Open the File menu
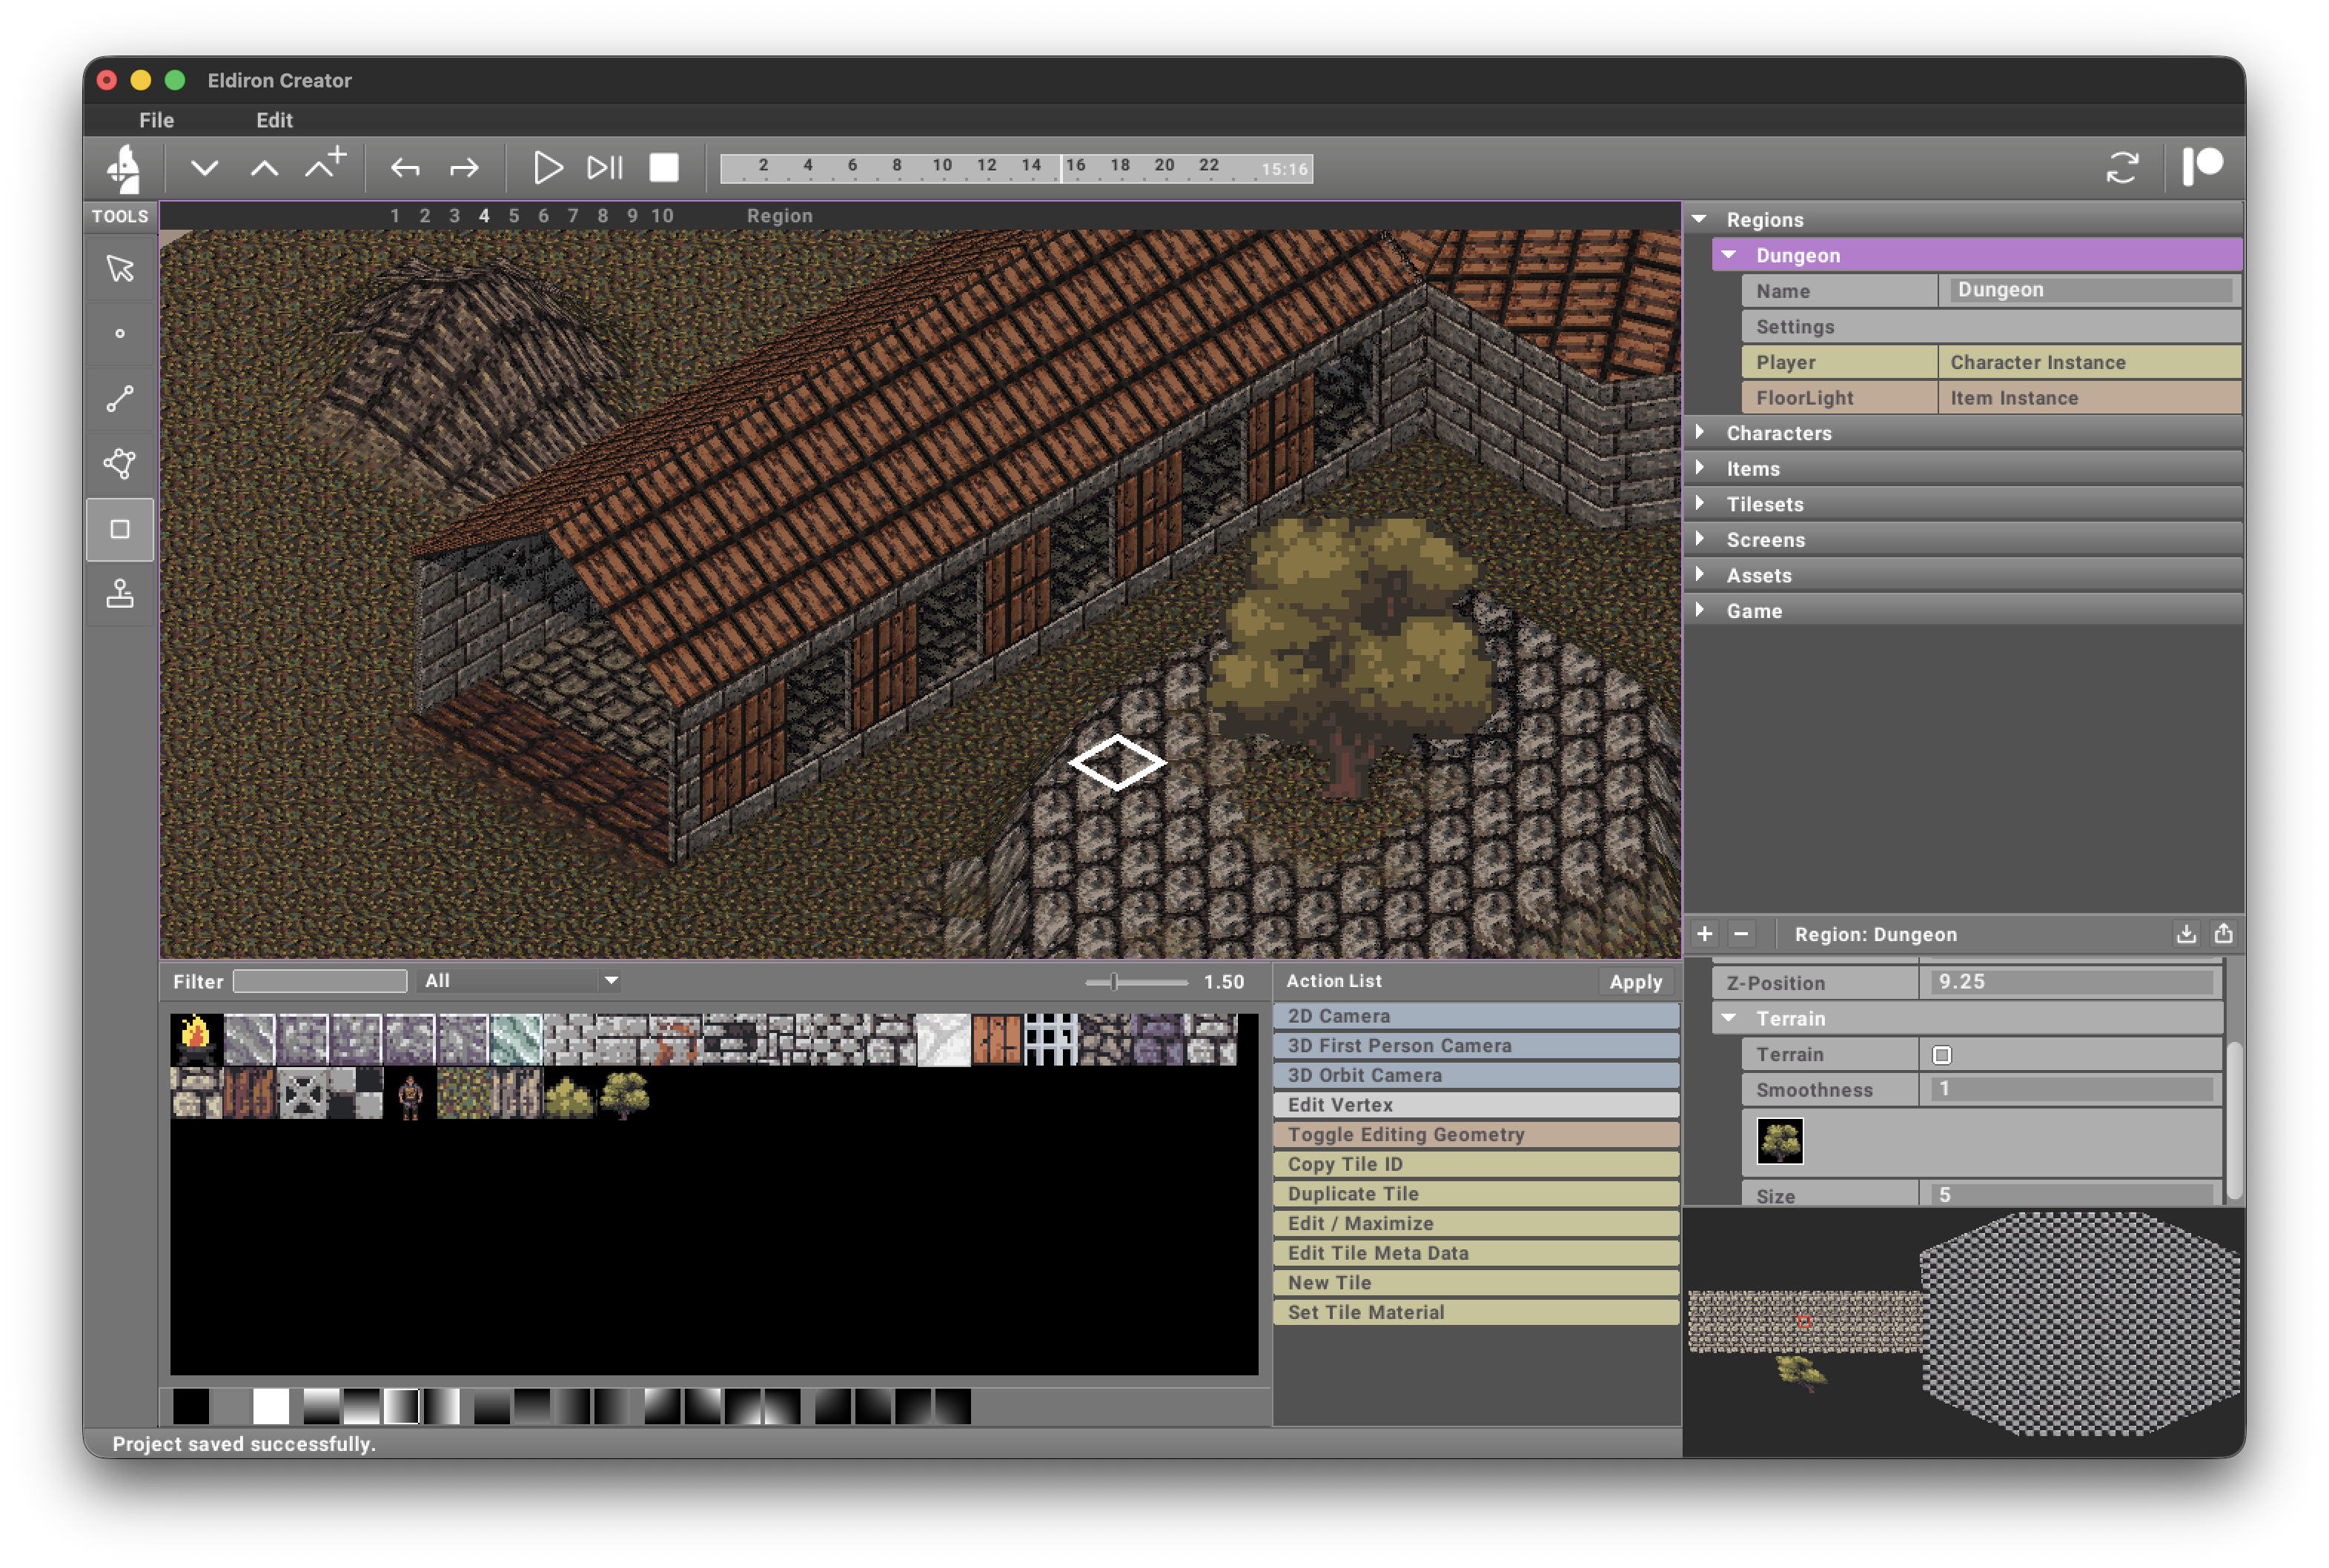2329x1568 pixels. [x=156, y=120]
